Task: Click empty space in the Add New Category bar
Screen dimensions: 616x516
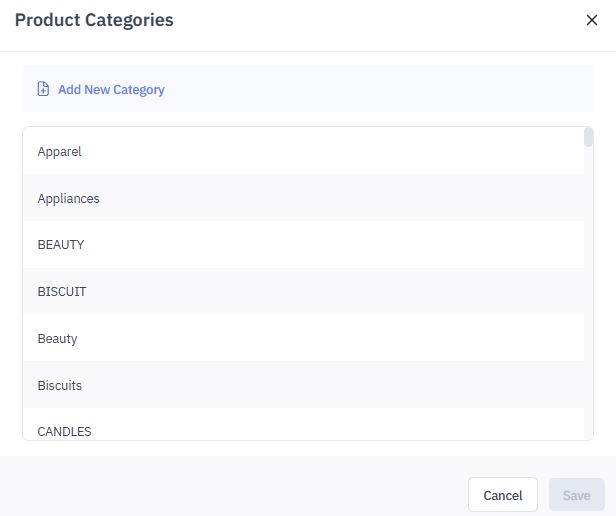Action: coord(380,89)
